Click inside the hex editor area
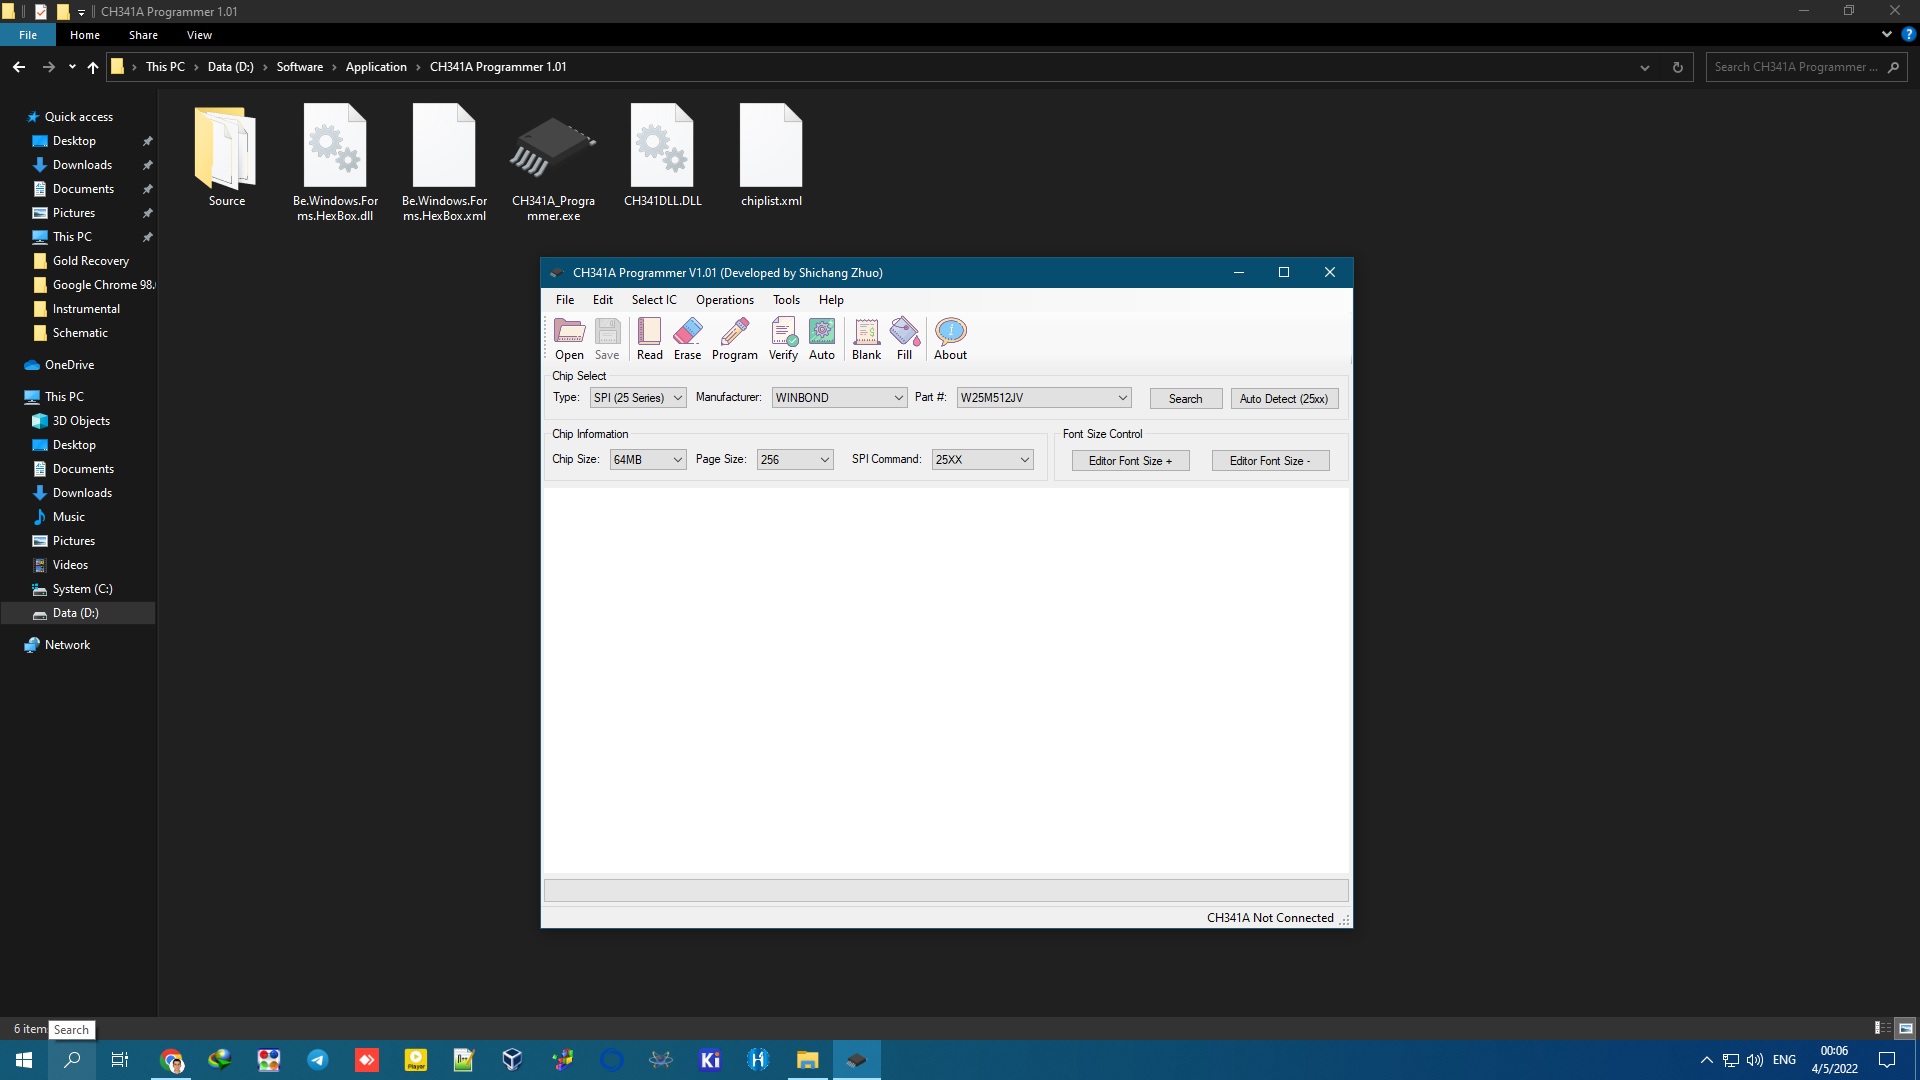Screen dimensions: 1920x1080 point(946,680)
